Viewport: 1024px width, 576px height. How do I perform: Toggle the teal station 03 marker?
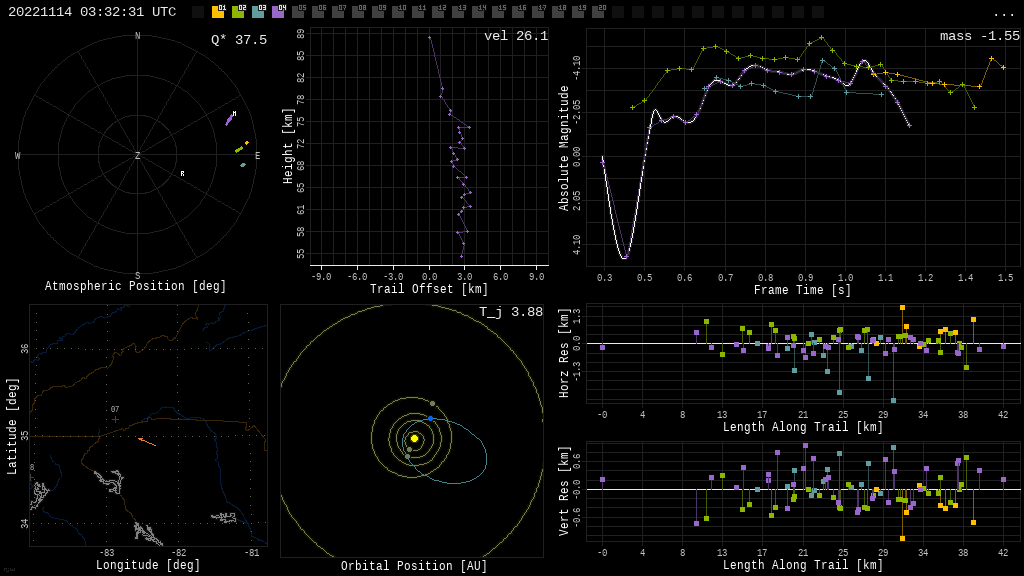[258, 12]
